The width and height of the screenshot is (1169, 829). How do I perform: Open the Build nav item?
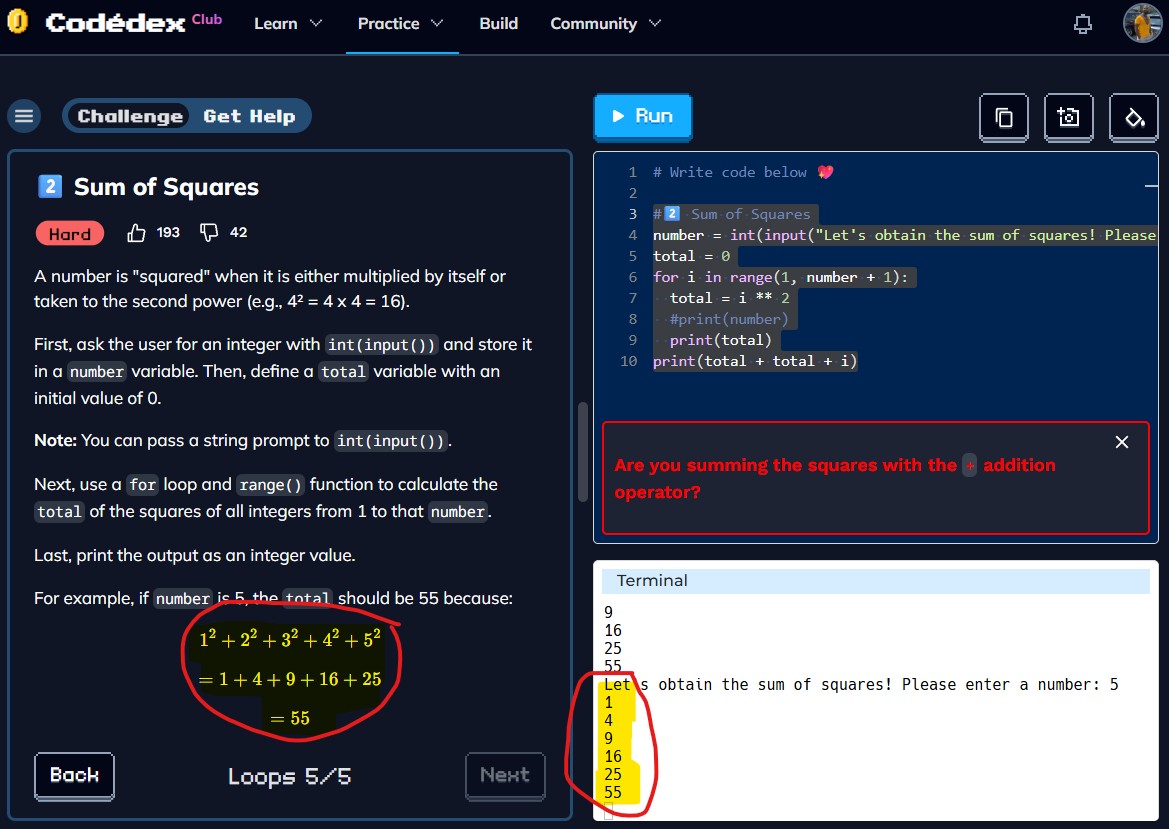click(x=498, y=24)
